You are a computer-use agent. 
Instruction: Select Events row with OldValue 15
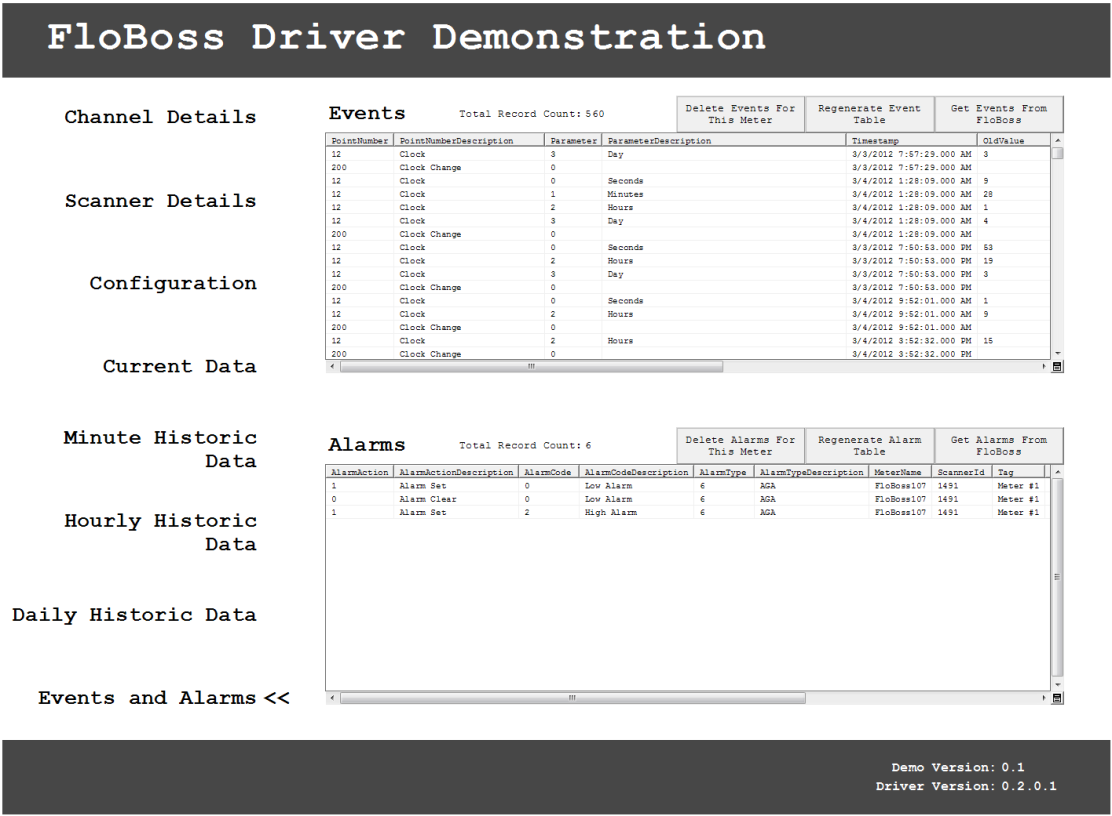[688, 341]
